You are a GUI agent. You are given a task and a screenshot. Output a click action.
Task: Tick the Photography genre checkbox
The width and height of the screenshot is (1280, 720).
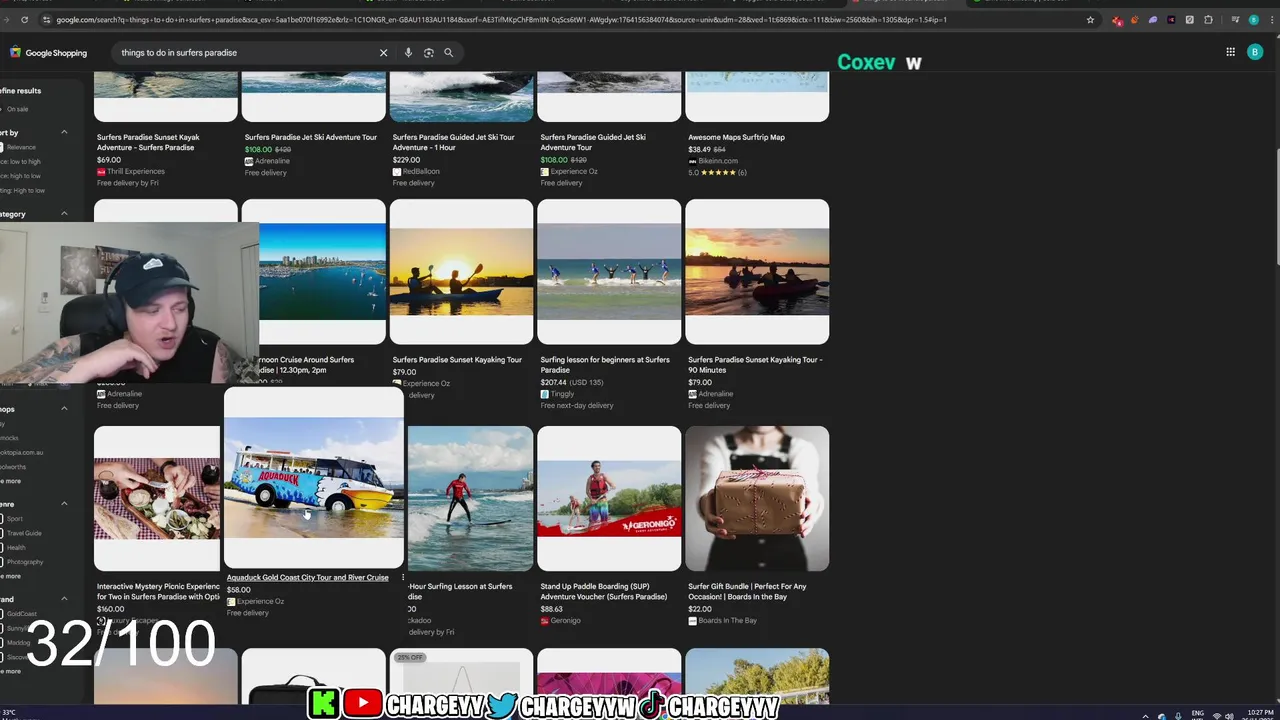2,562
